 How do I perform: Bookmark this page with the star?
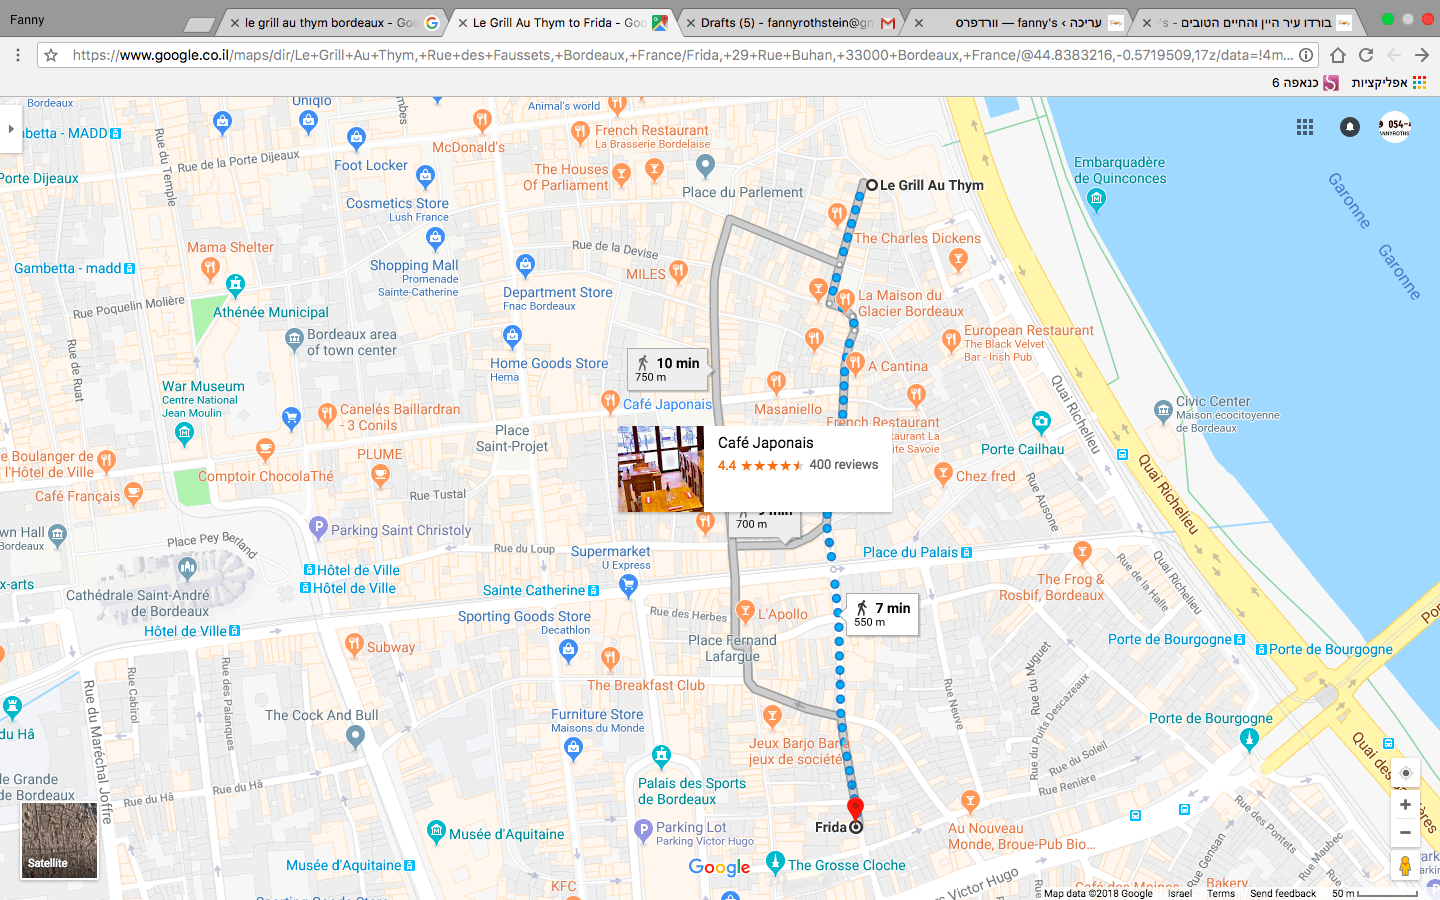[x=51, y=55]
